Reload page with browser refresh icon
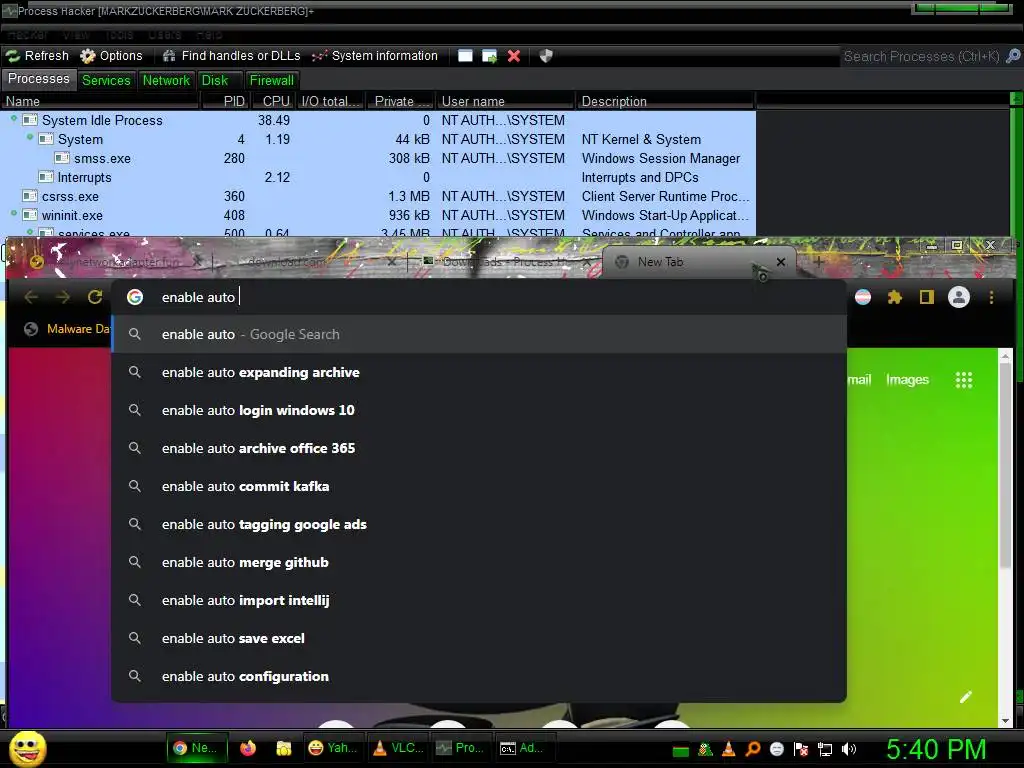Viewport: 1024px width, 768px height. [95, 297]
